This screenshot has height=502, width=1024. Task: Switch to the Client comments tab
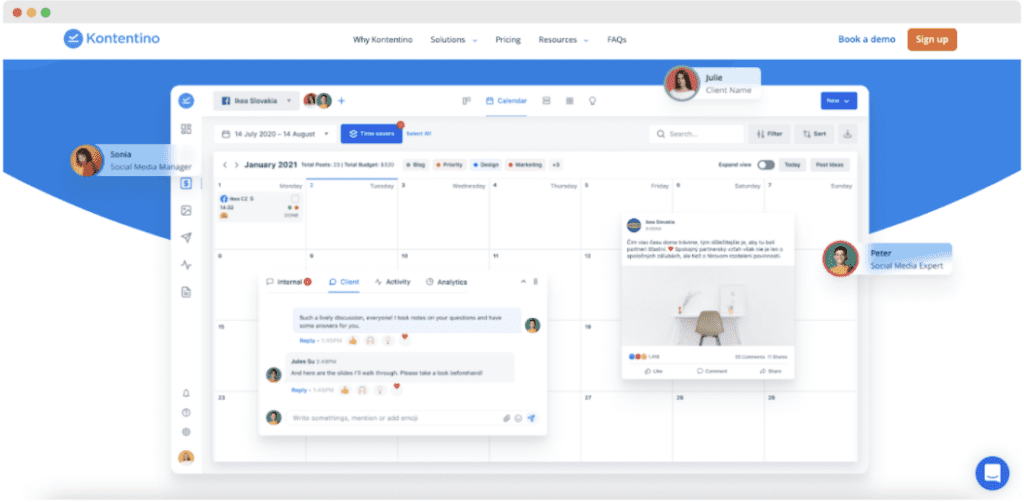pos(344,282)
